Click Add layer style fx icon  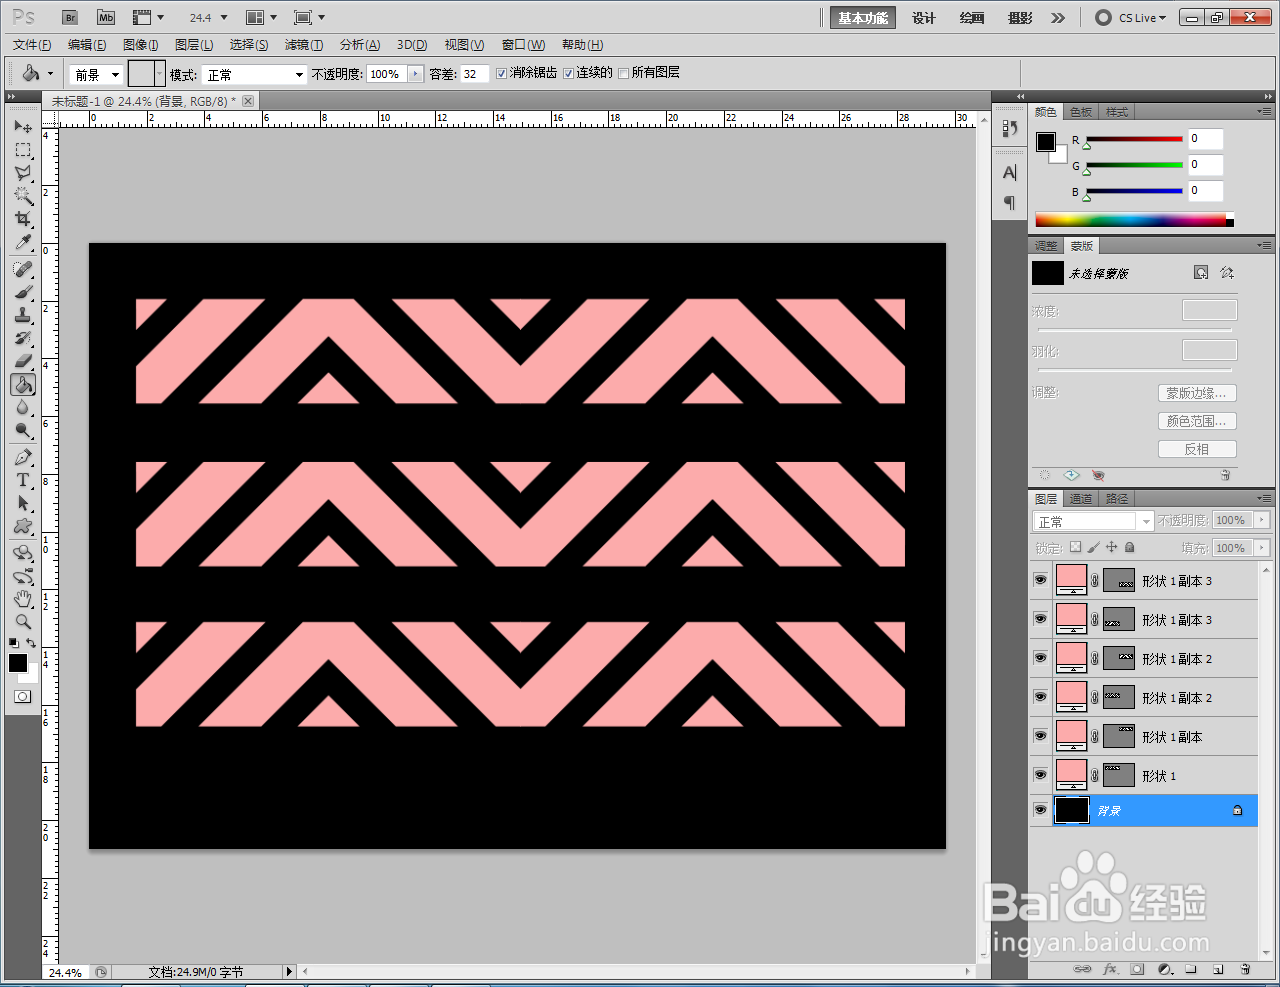[x=1110, y=969]
